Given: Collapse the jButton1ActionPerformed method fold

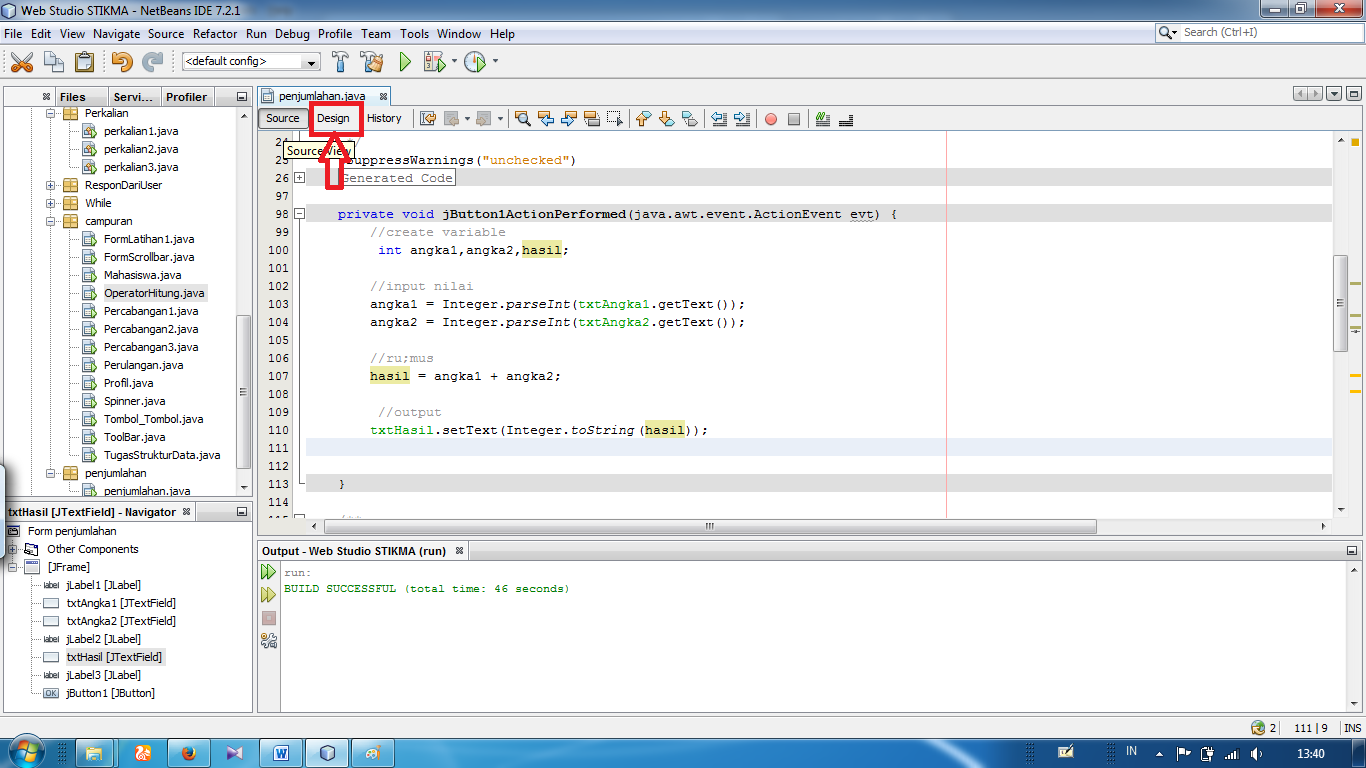Looking at the screenshot, I should point(300,213).
